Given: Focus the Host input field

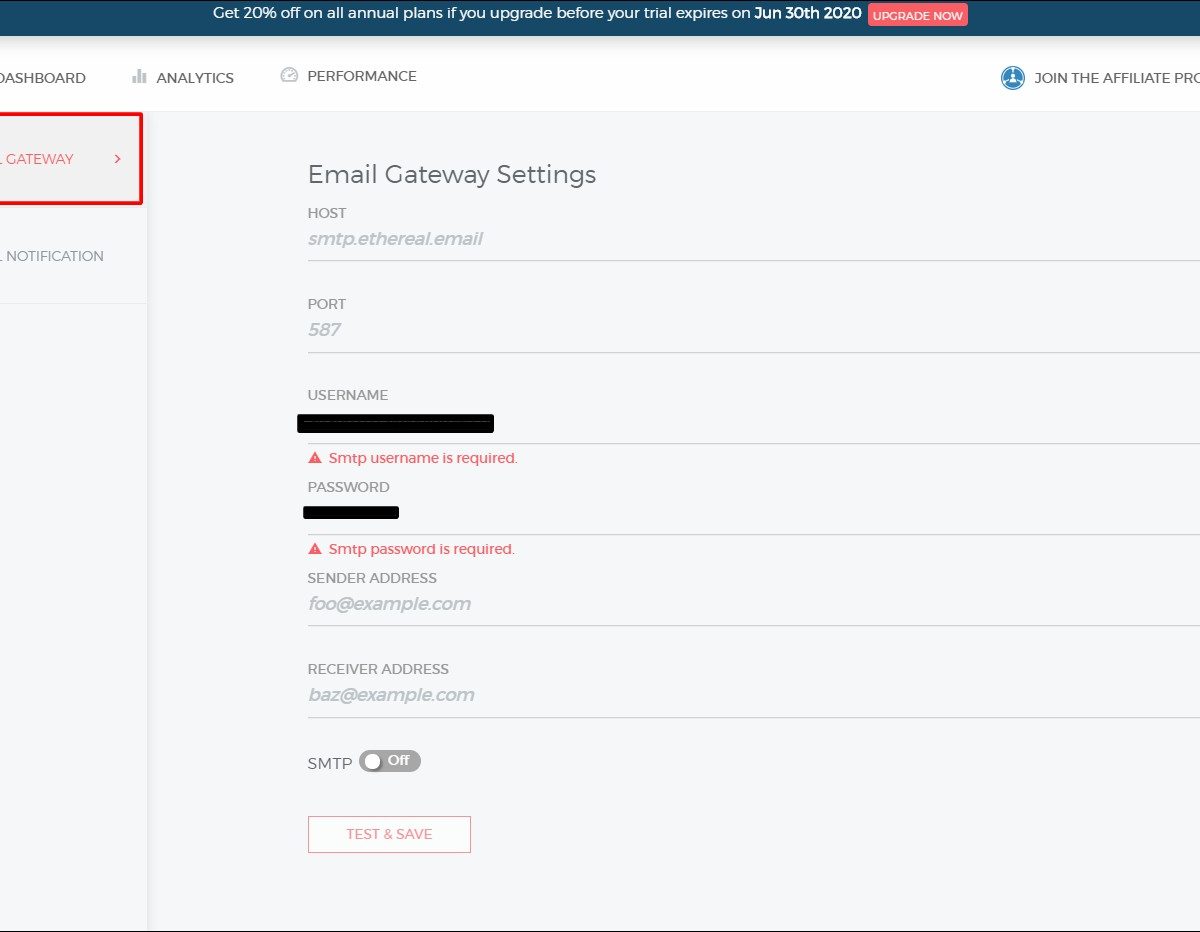Looking at the screenshot, I should click(750, 240).
